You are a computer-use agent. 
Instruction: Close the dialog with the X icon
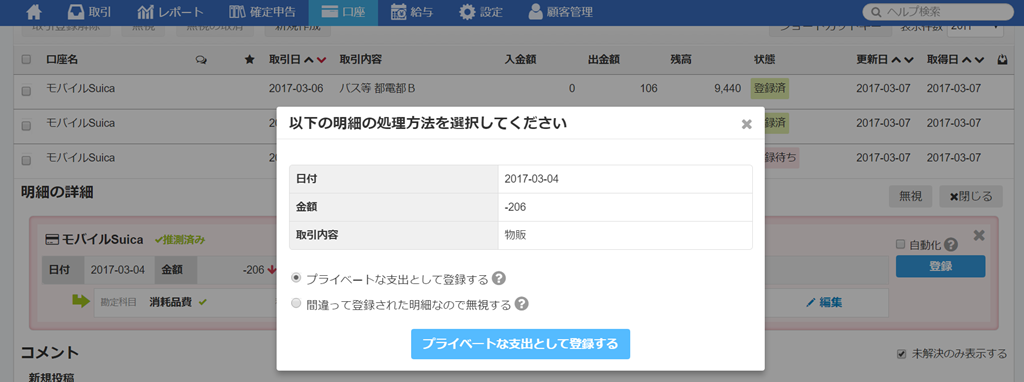(746, 124)
